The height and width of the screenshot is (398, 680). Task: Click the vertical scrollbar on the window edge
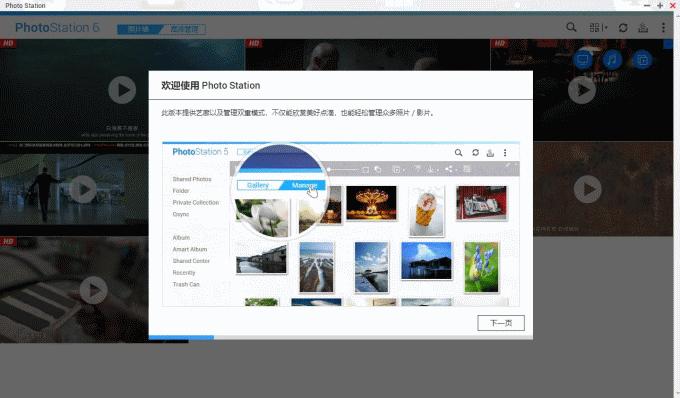(677, 204)
